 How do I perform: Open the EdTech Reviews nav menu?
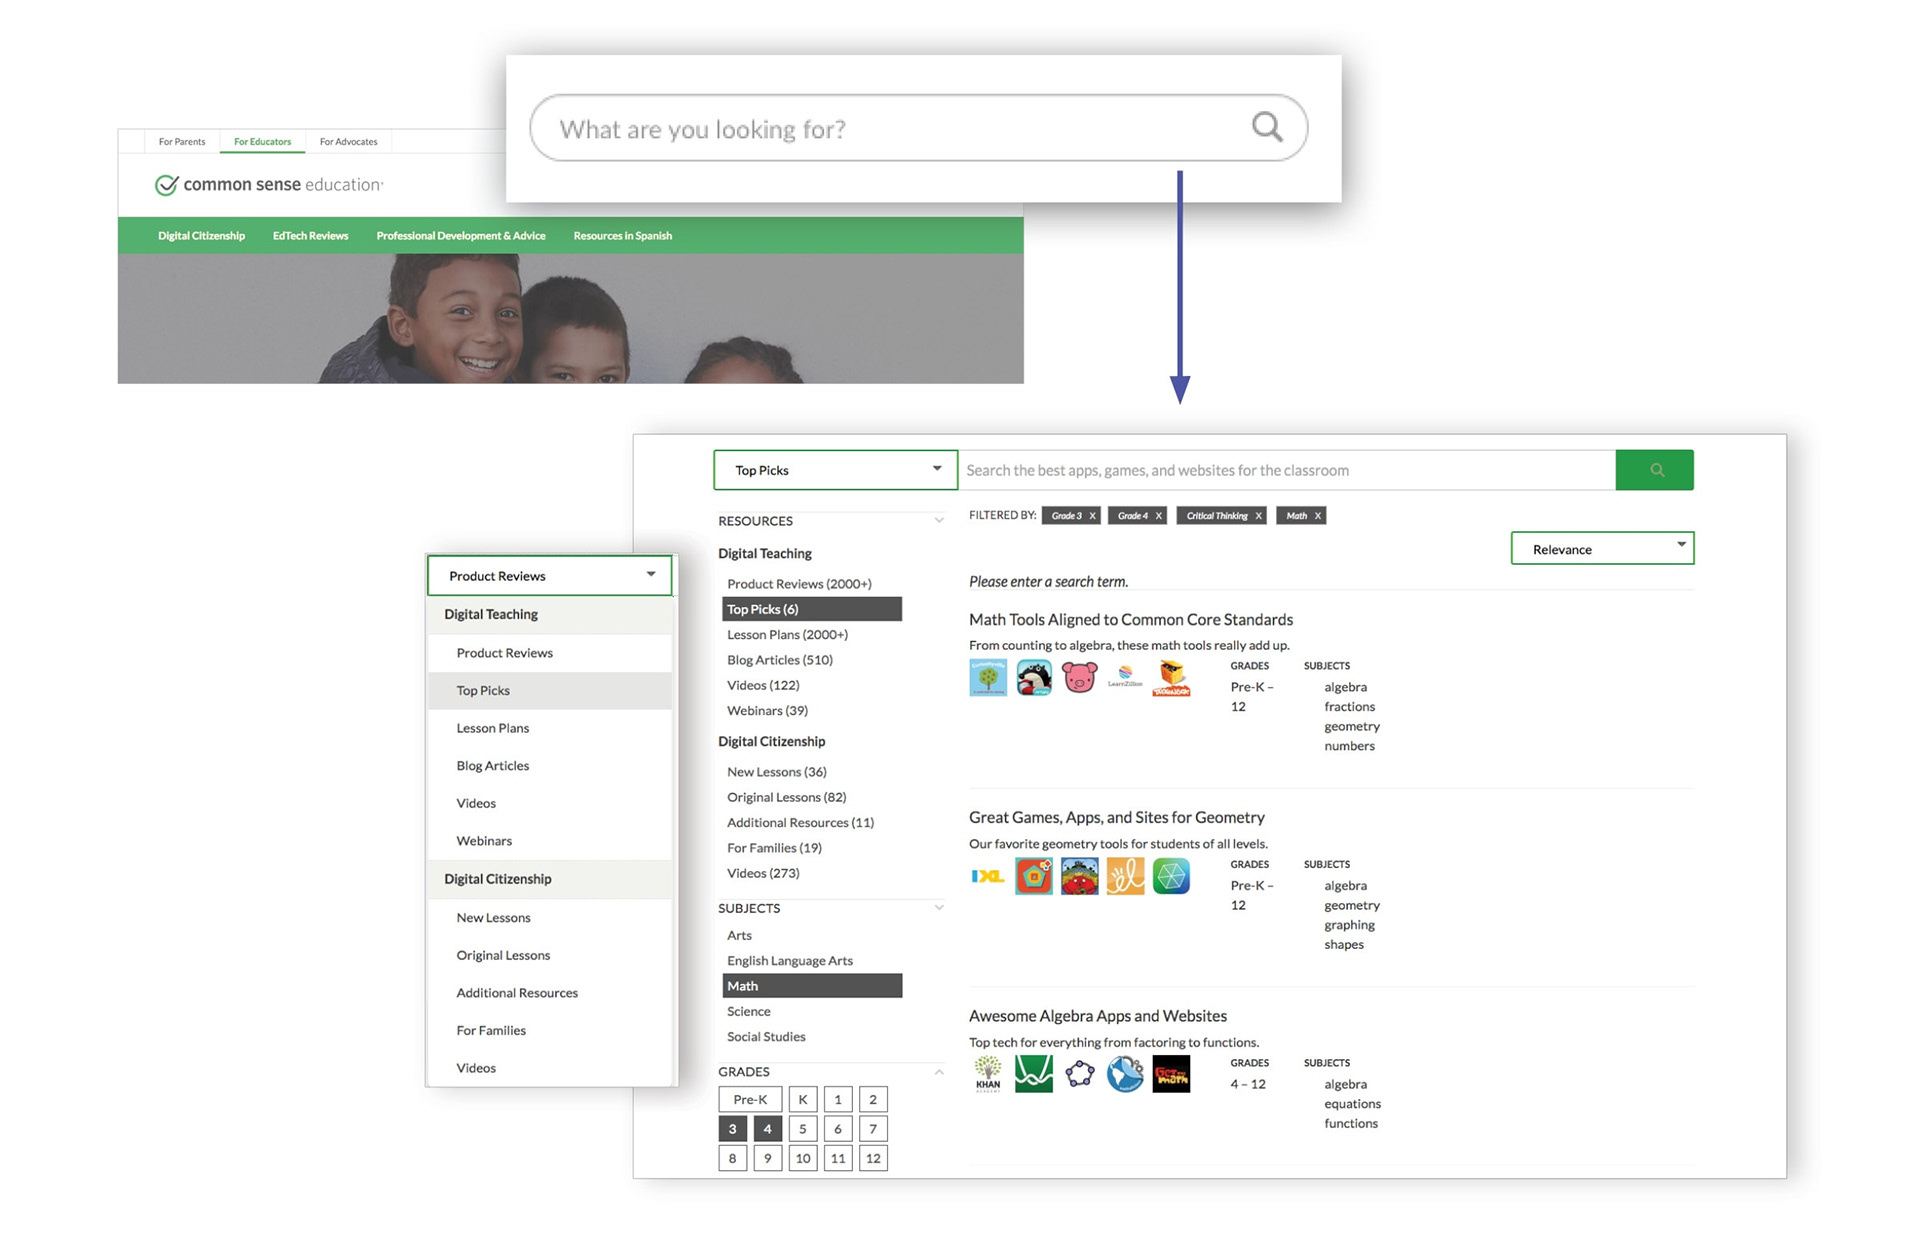click(x=310, y=236)
